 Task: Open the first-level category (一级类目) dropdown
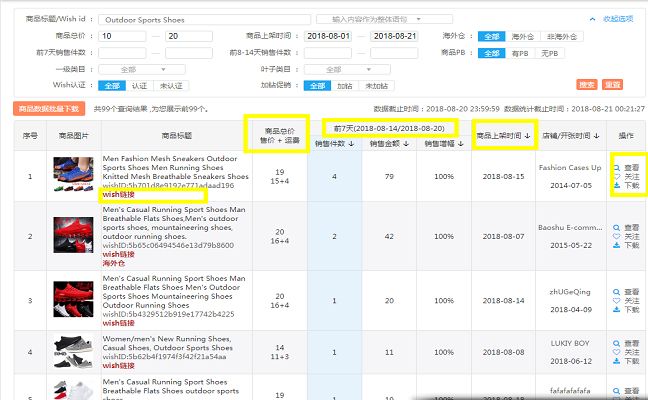[x=142, y=69]
